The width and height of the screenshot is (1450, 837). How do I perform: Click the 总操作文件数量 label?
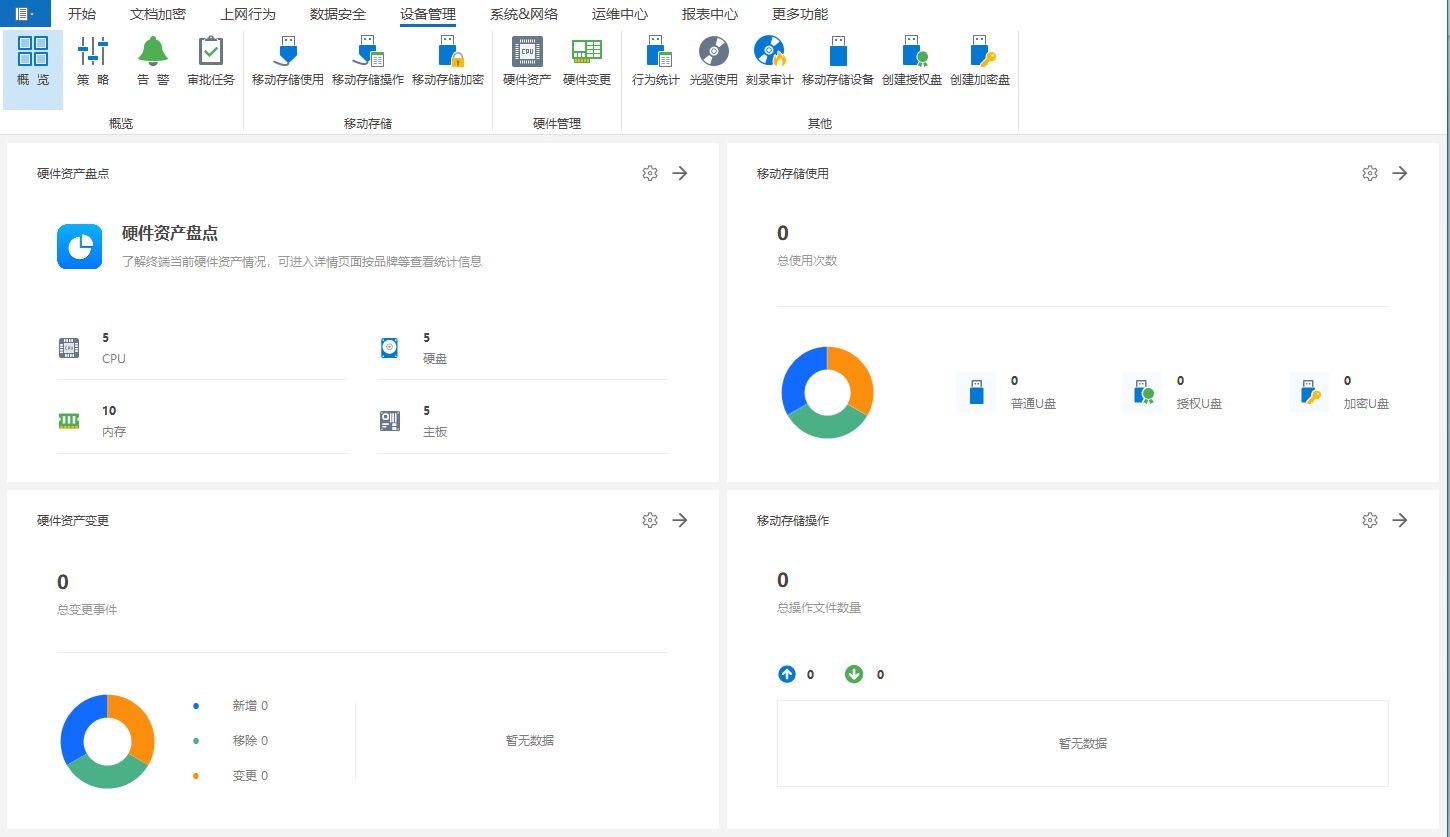pyautogui.click(x=819, y=607)
